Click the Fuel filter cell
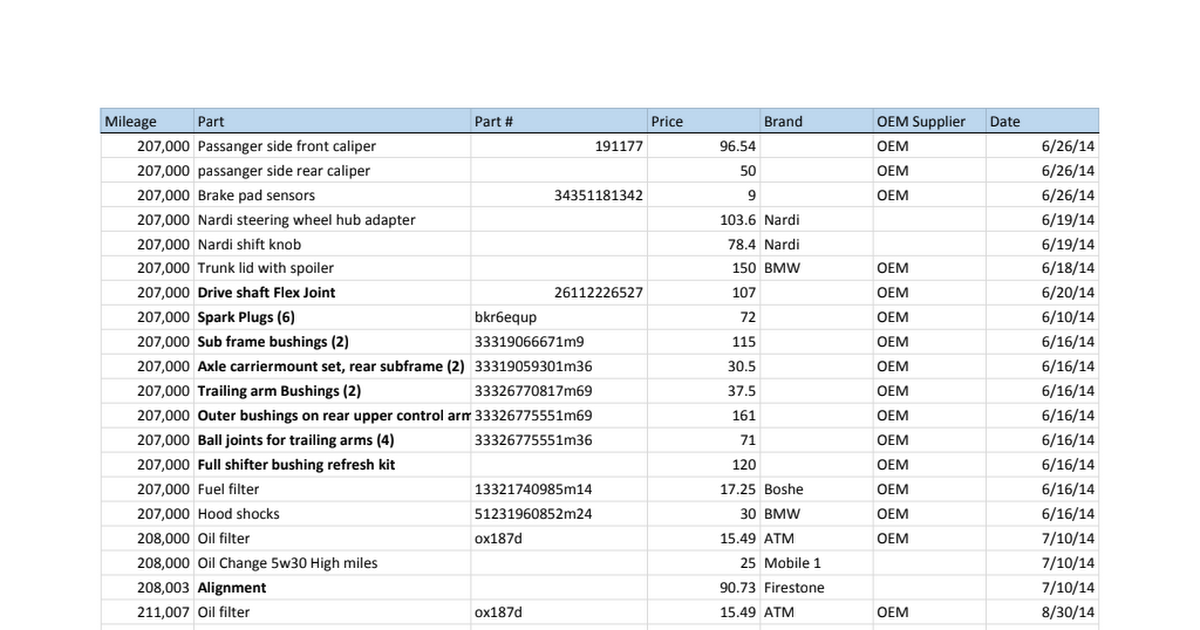 click(x=332, y=489)
